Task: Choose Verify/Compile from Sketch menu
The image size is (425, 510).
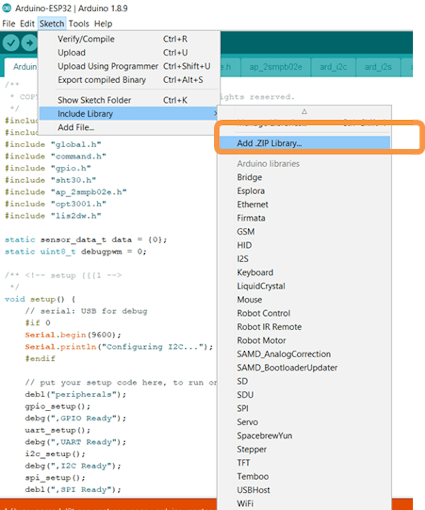Action: tap(129, 39)
